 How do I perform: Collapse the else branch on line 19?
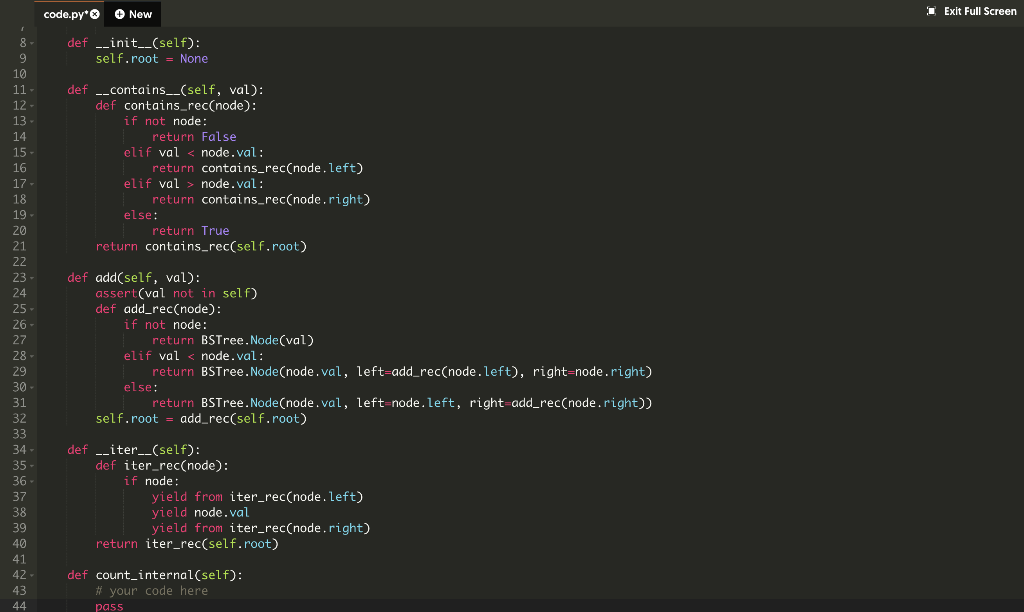click(x=30, y=214)
